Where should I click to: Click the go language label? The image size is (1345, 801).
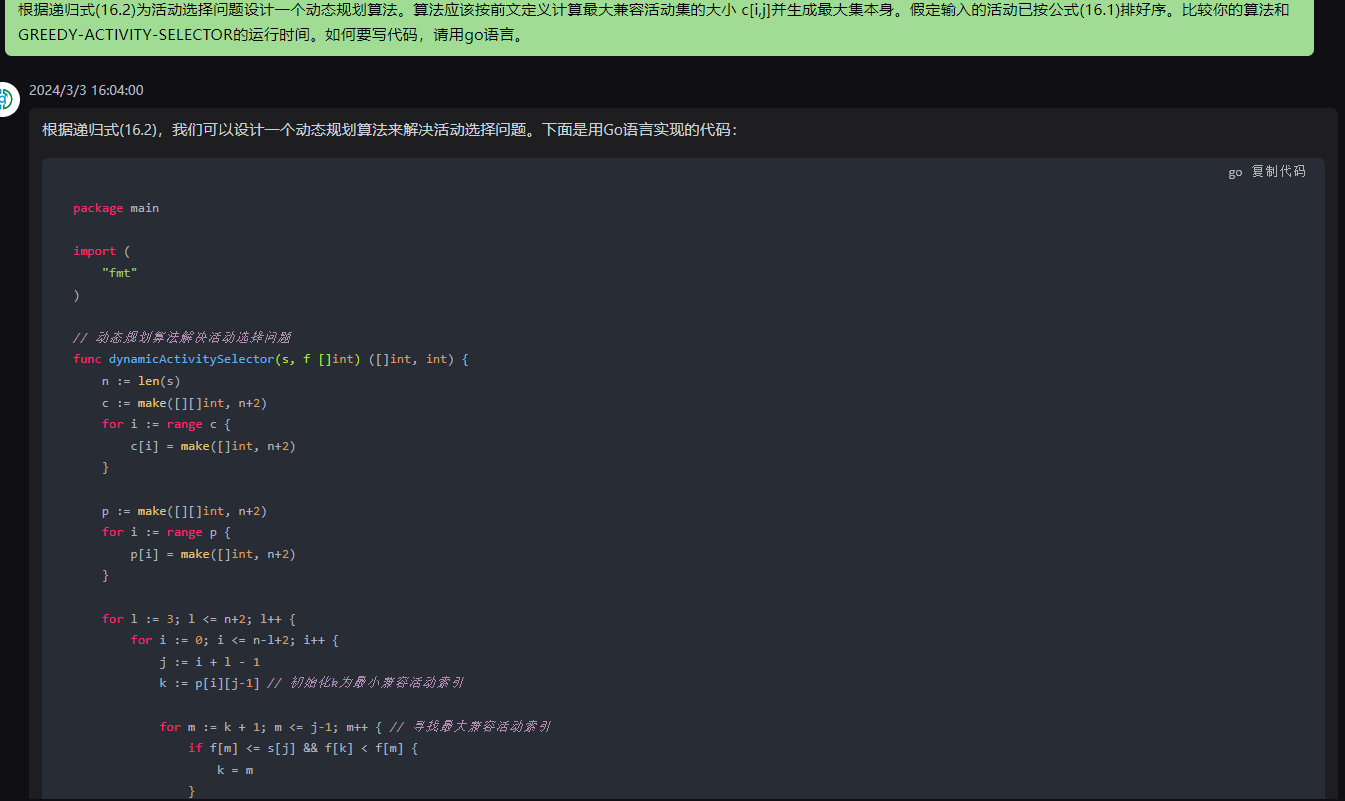[1235, 172]
